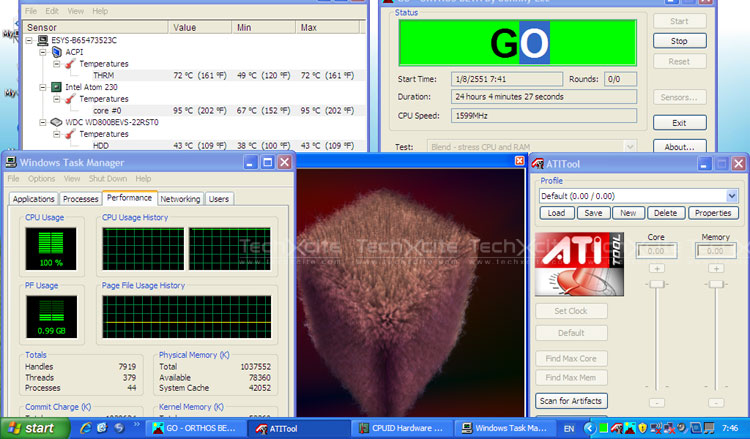
Task: Collapse the ESYS-B65473523C root node
Action: point(29,40)
